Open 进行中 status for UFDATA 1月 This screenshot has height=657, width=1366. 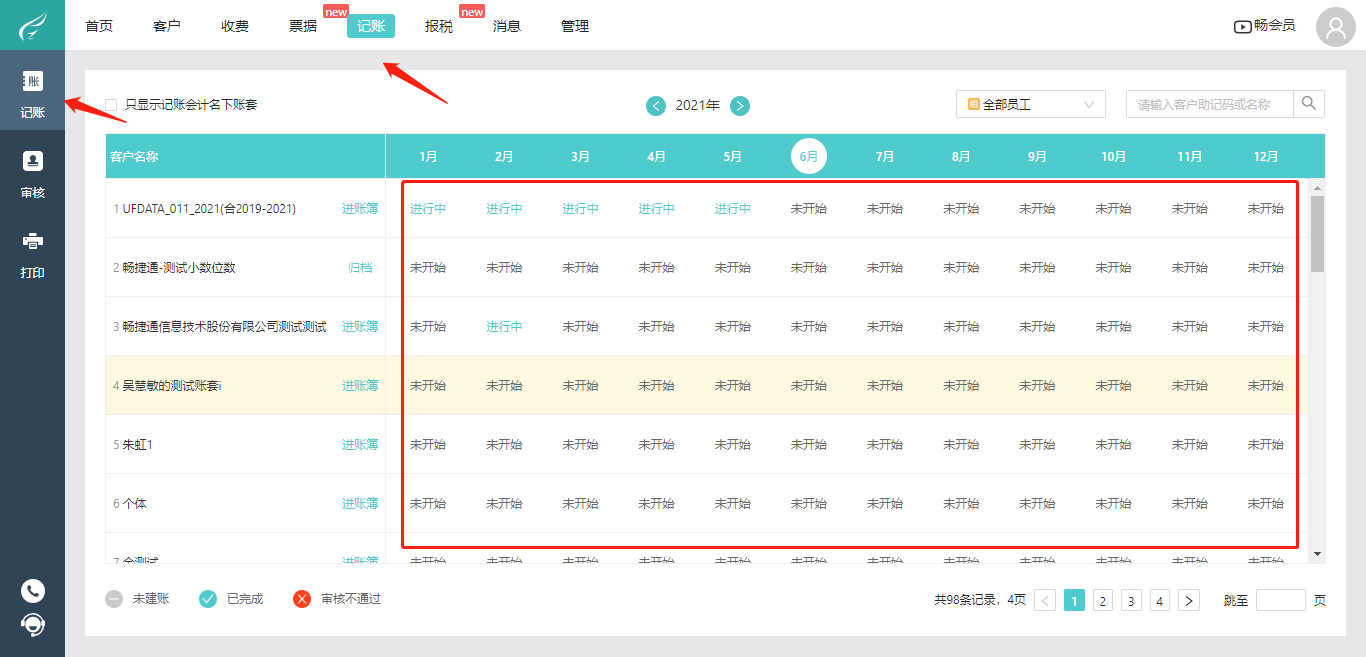(428, 209)
